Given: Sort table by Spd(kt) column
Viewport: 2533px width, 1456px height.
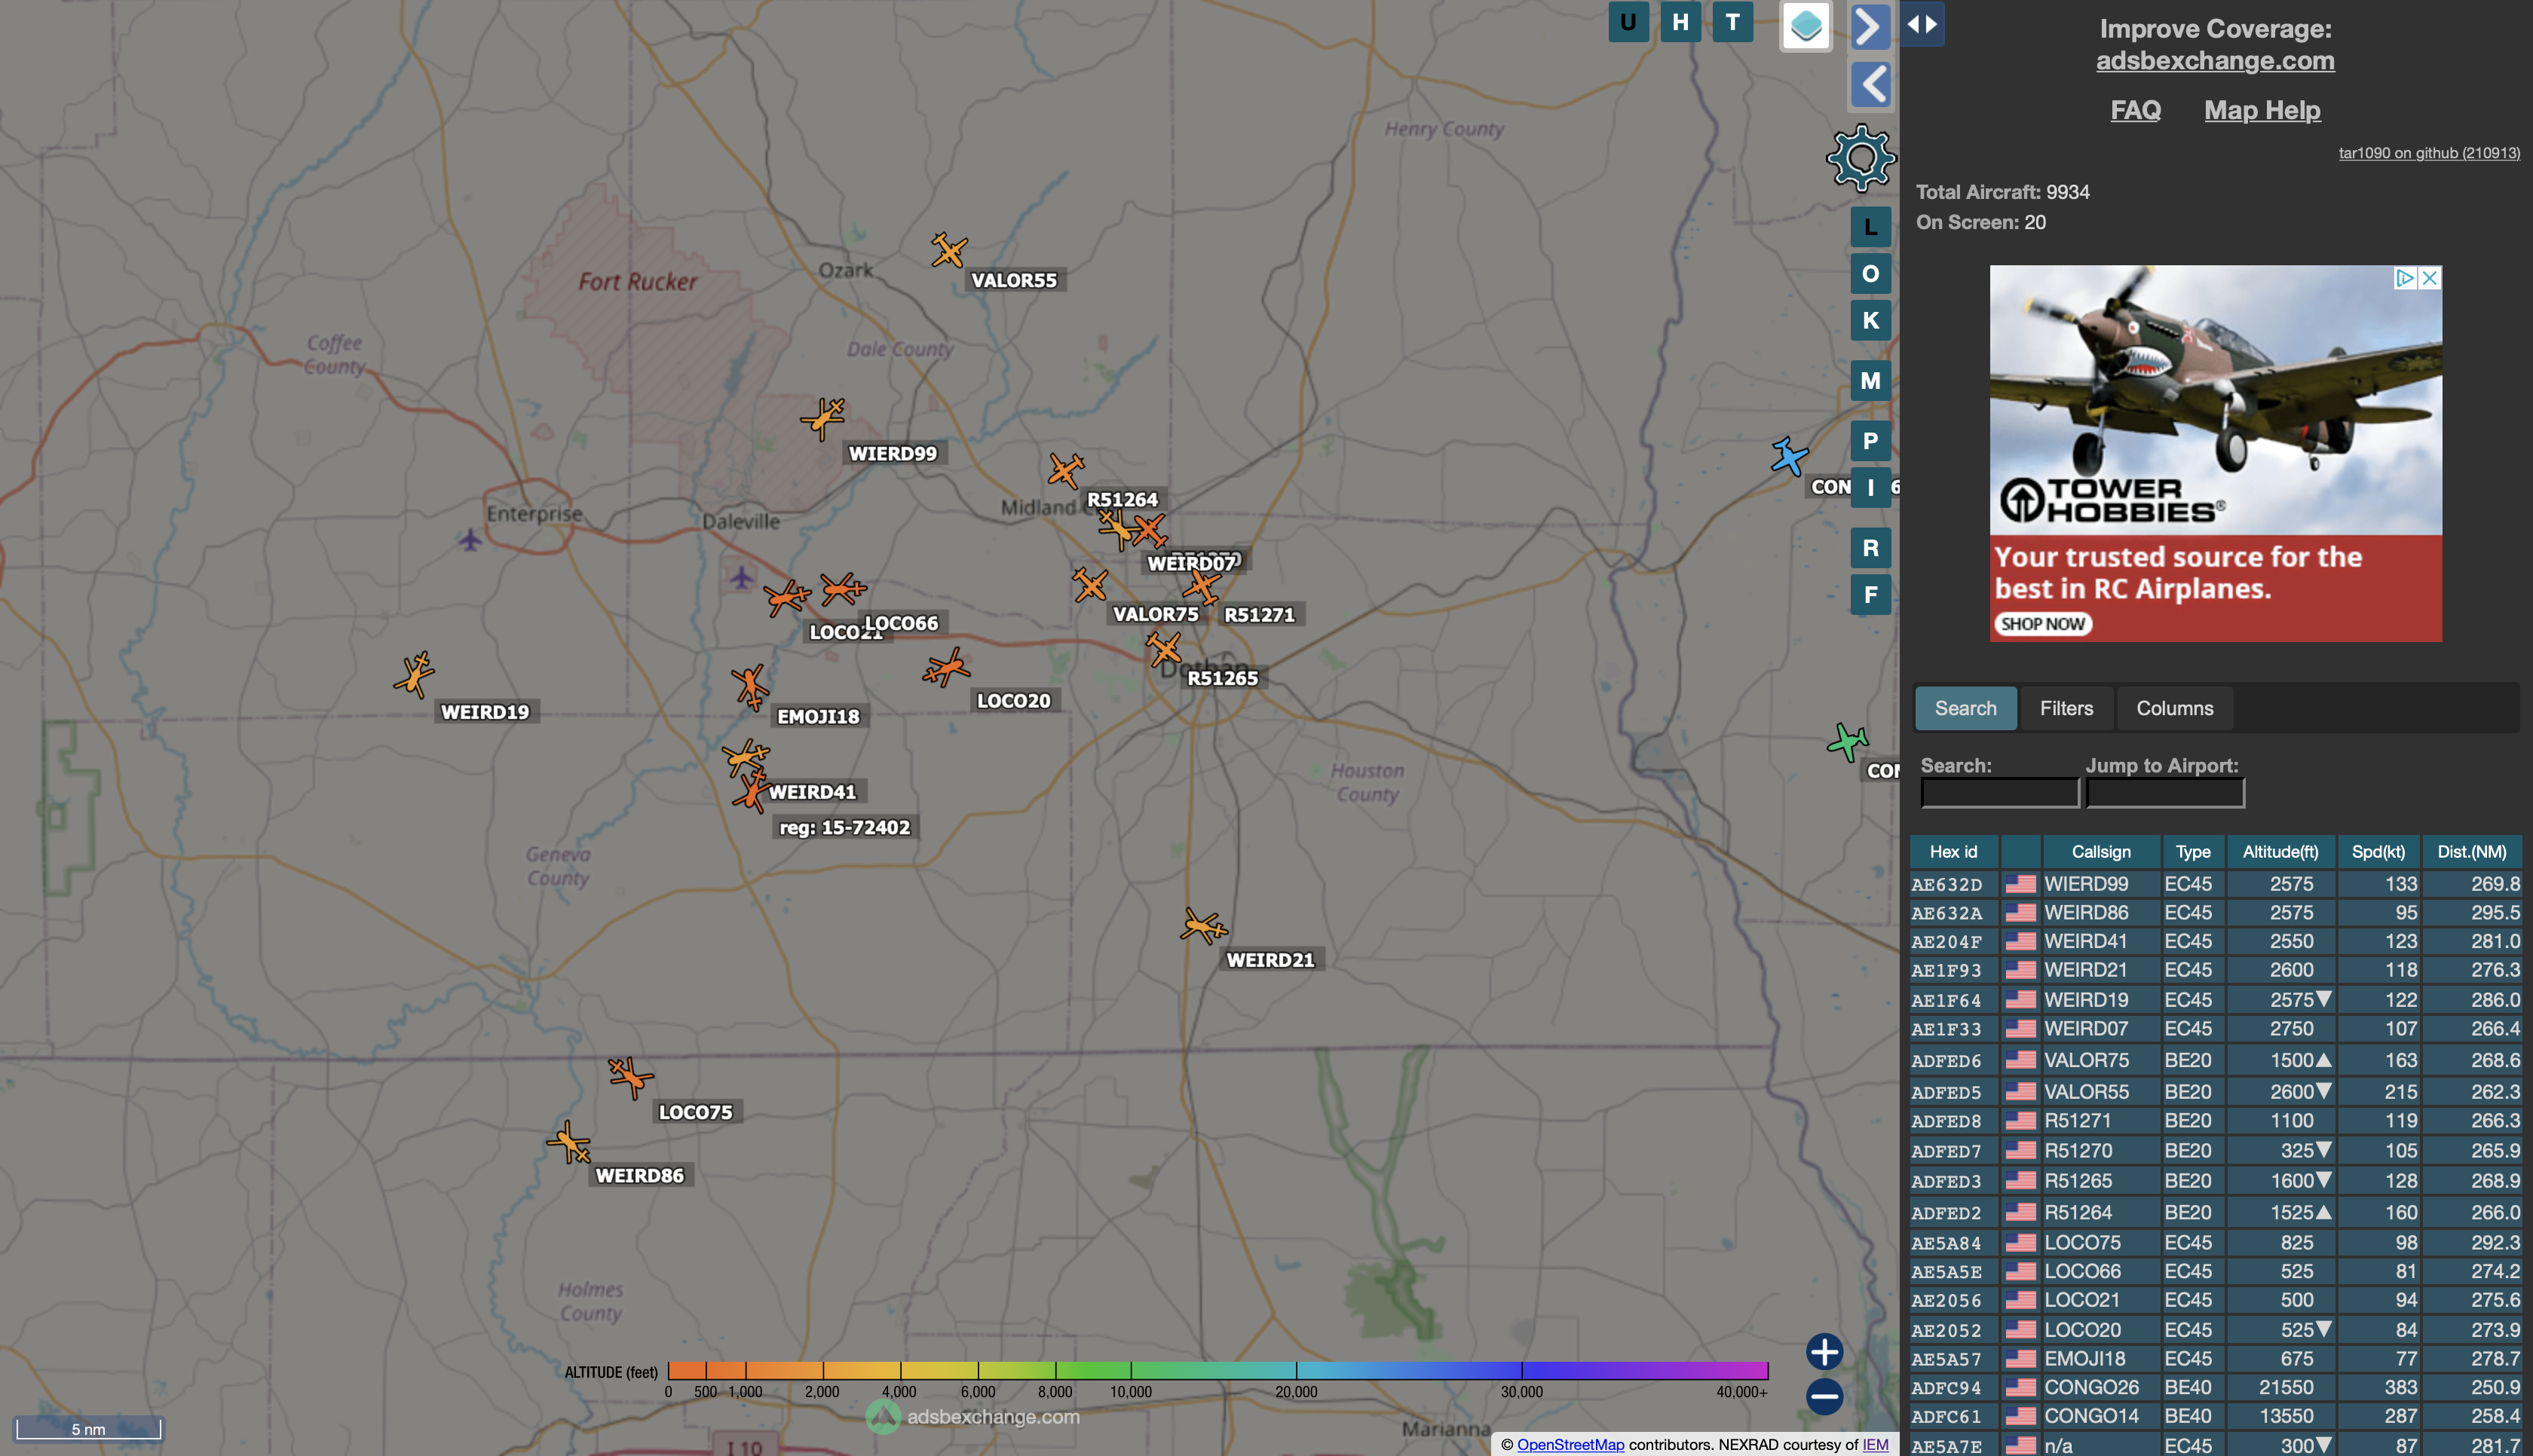Looking at the screenshot, I should (x=2378, y=852).
